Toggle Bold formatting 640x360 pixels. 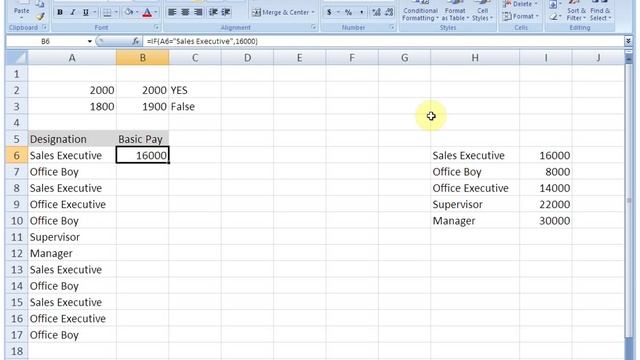pyautogui.click(x=60, y=13)
